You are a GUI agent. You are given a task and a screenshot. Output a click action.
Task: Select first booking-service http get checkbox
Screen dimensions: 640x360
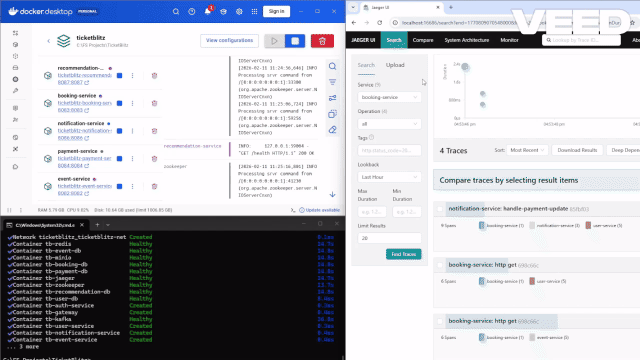click(440, 265)
